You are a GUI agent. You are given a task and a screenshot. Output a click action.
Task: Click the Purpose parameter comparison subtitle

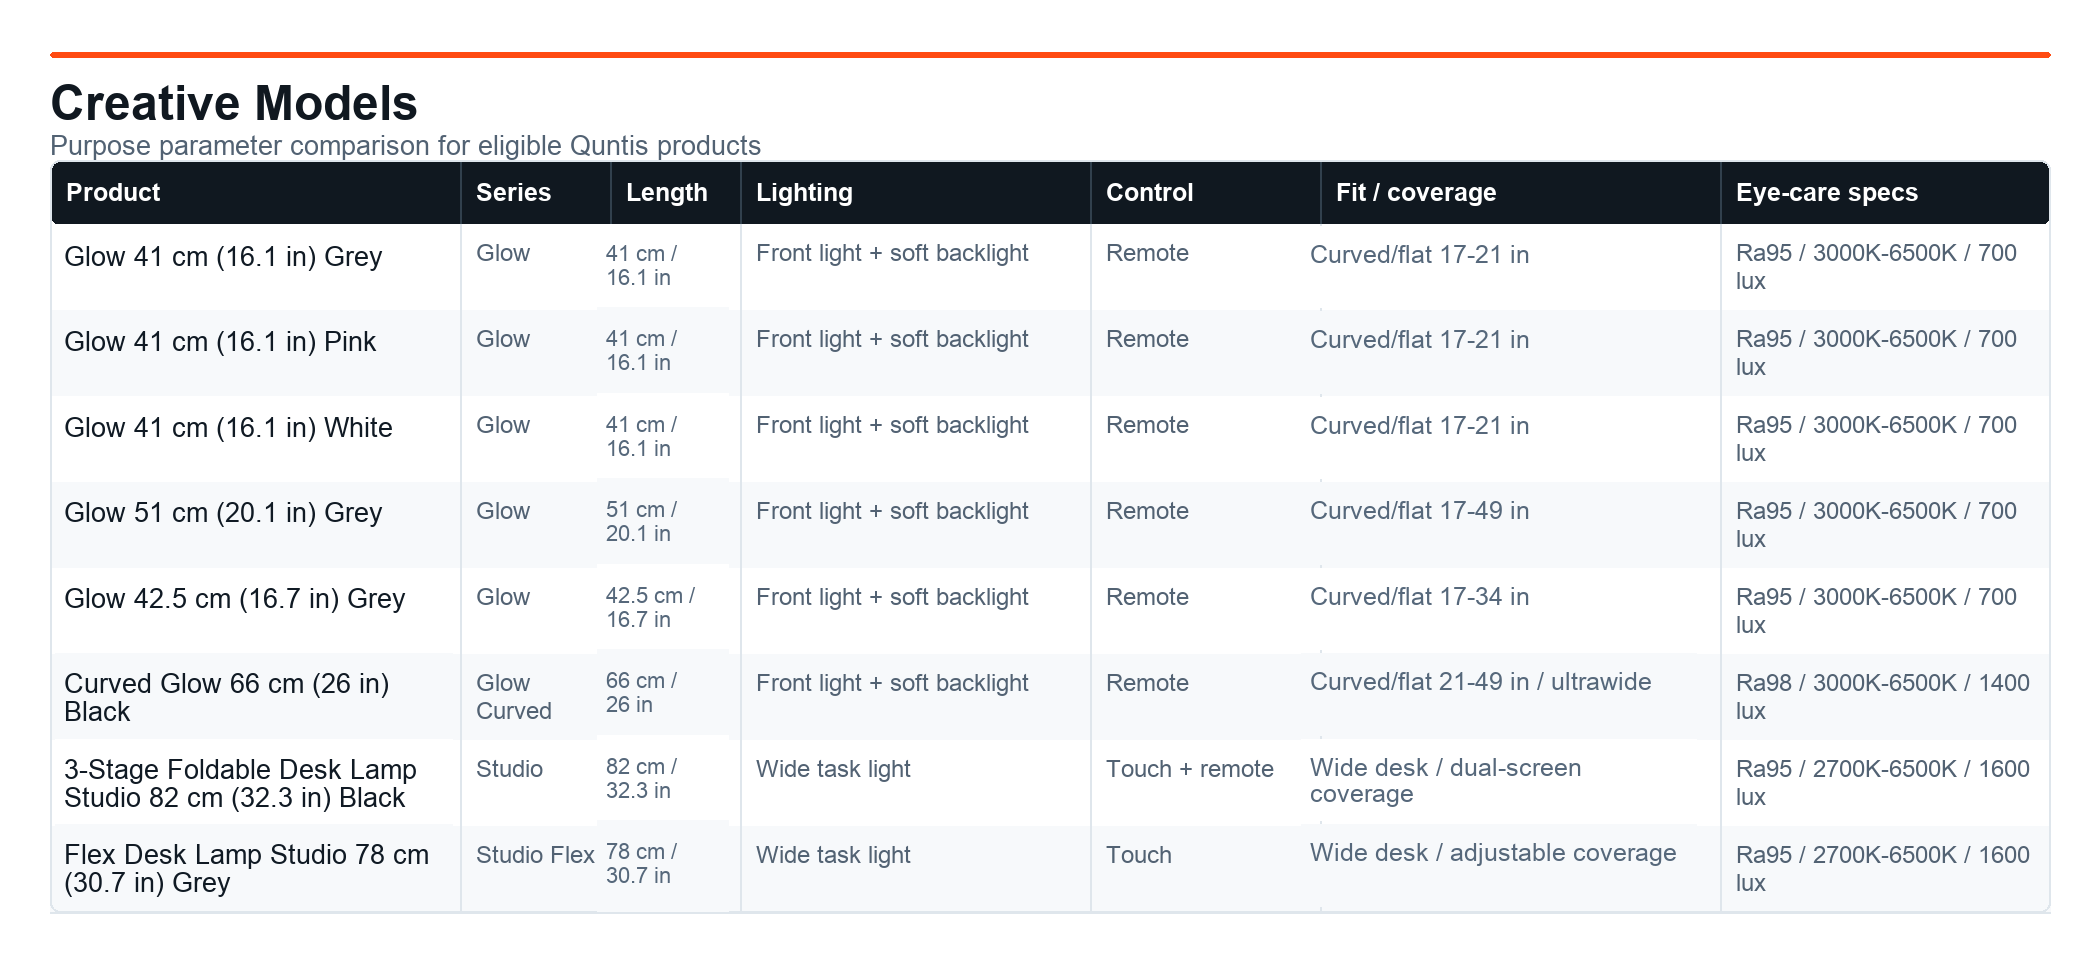[x=405, y=146]
